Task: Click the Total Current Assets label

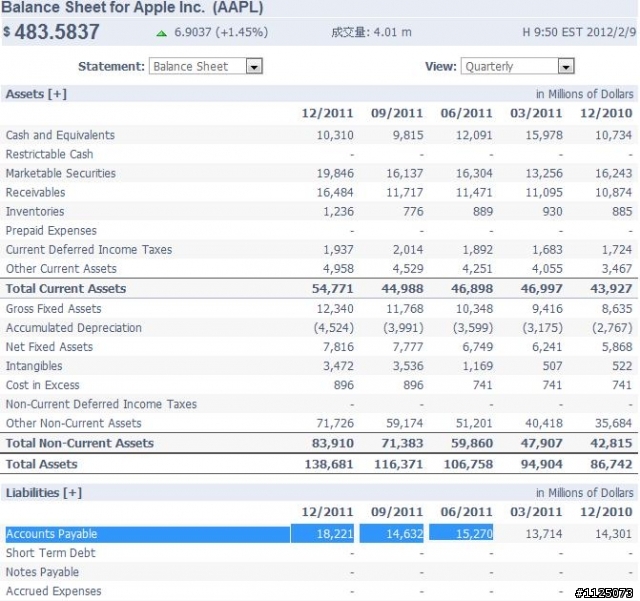Action: point(66,289)
